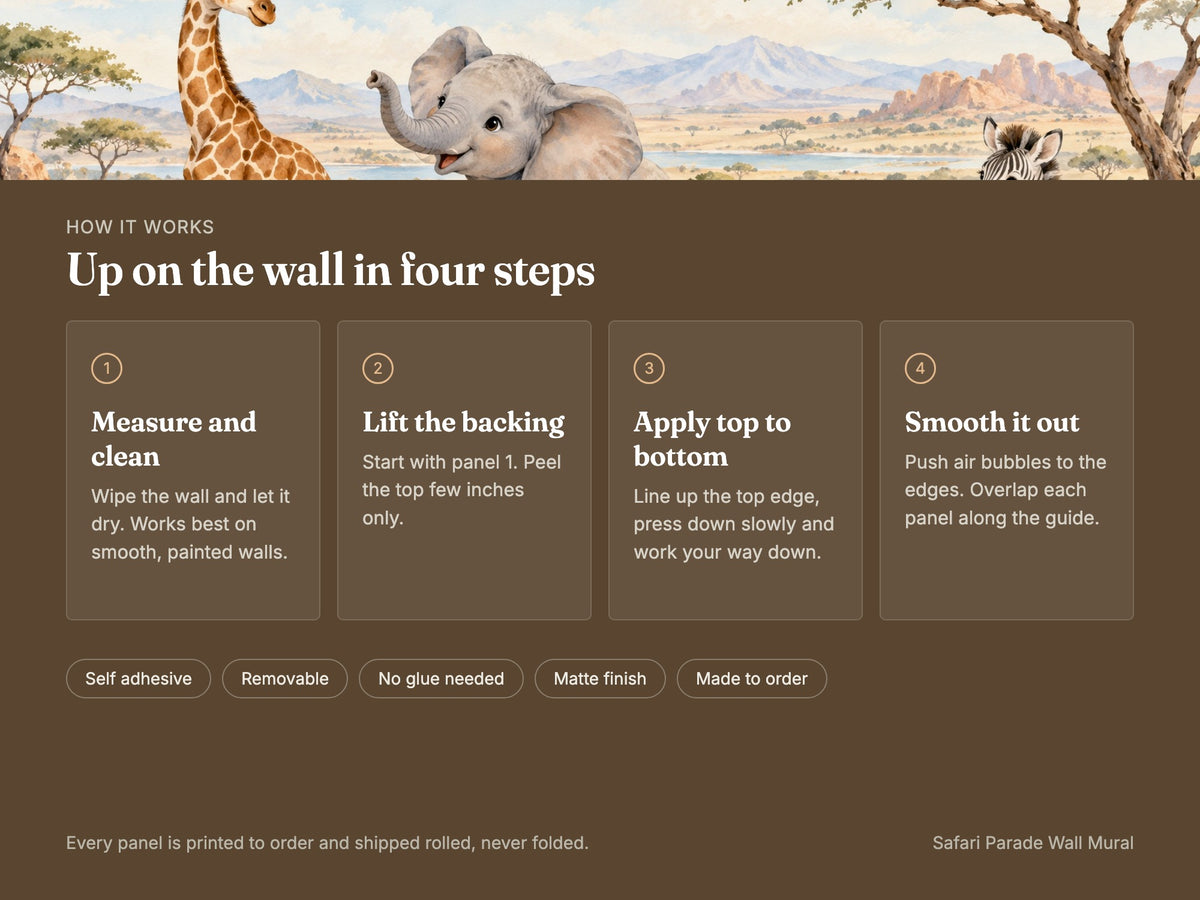Click the HOW IT WORKS label
The image size is (1200, 900).
tap(140, 227)
